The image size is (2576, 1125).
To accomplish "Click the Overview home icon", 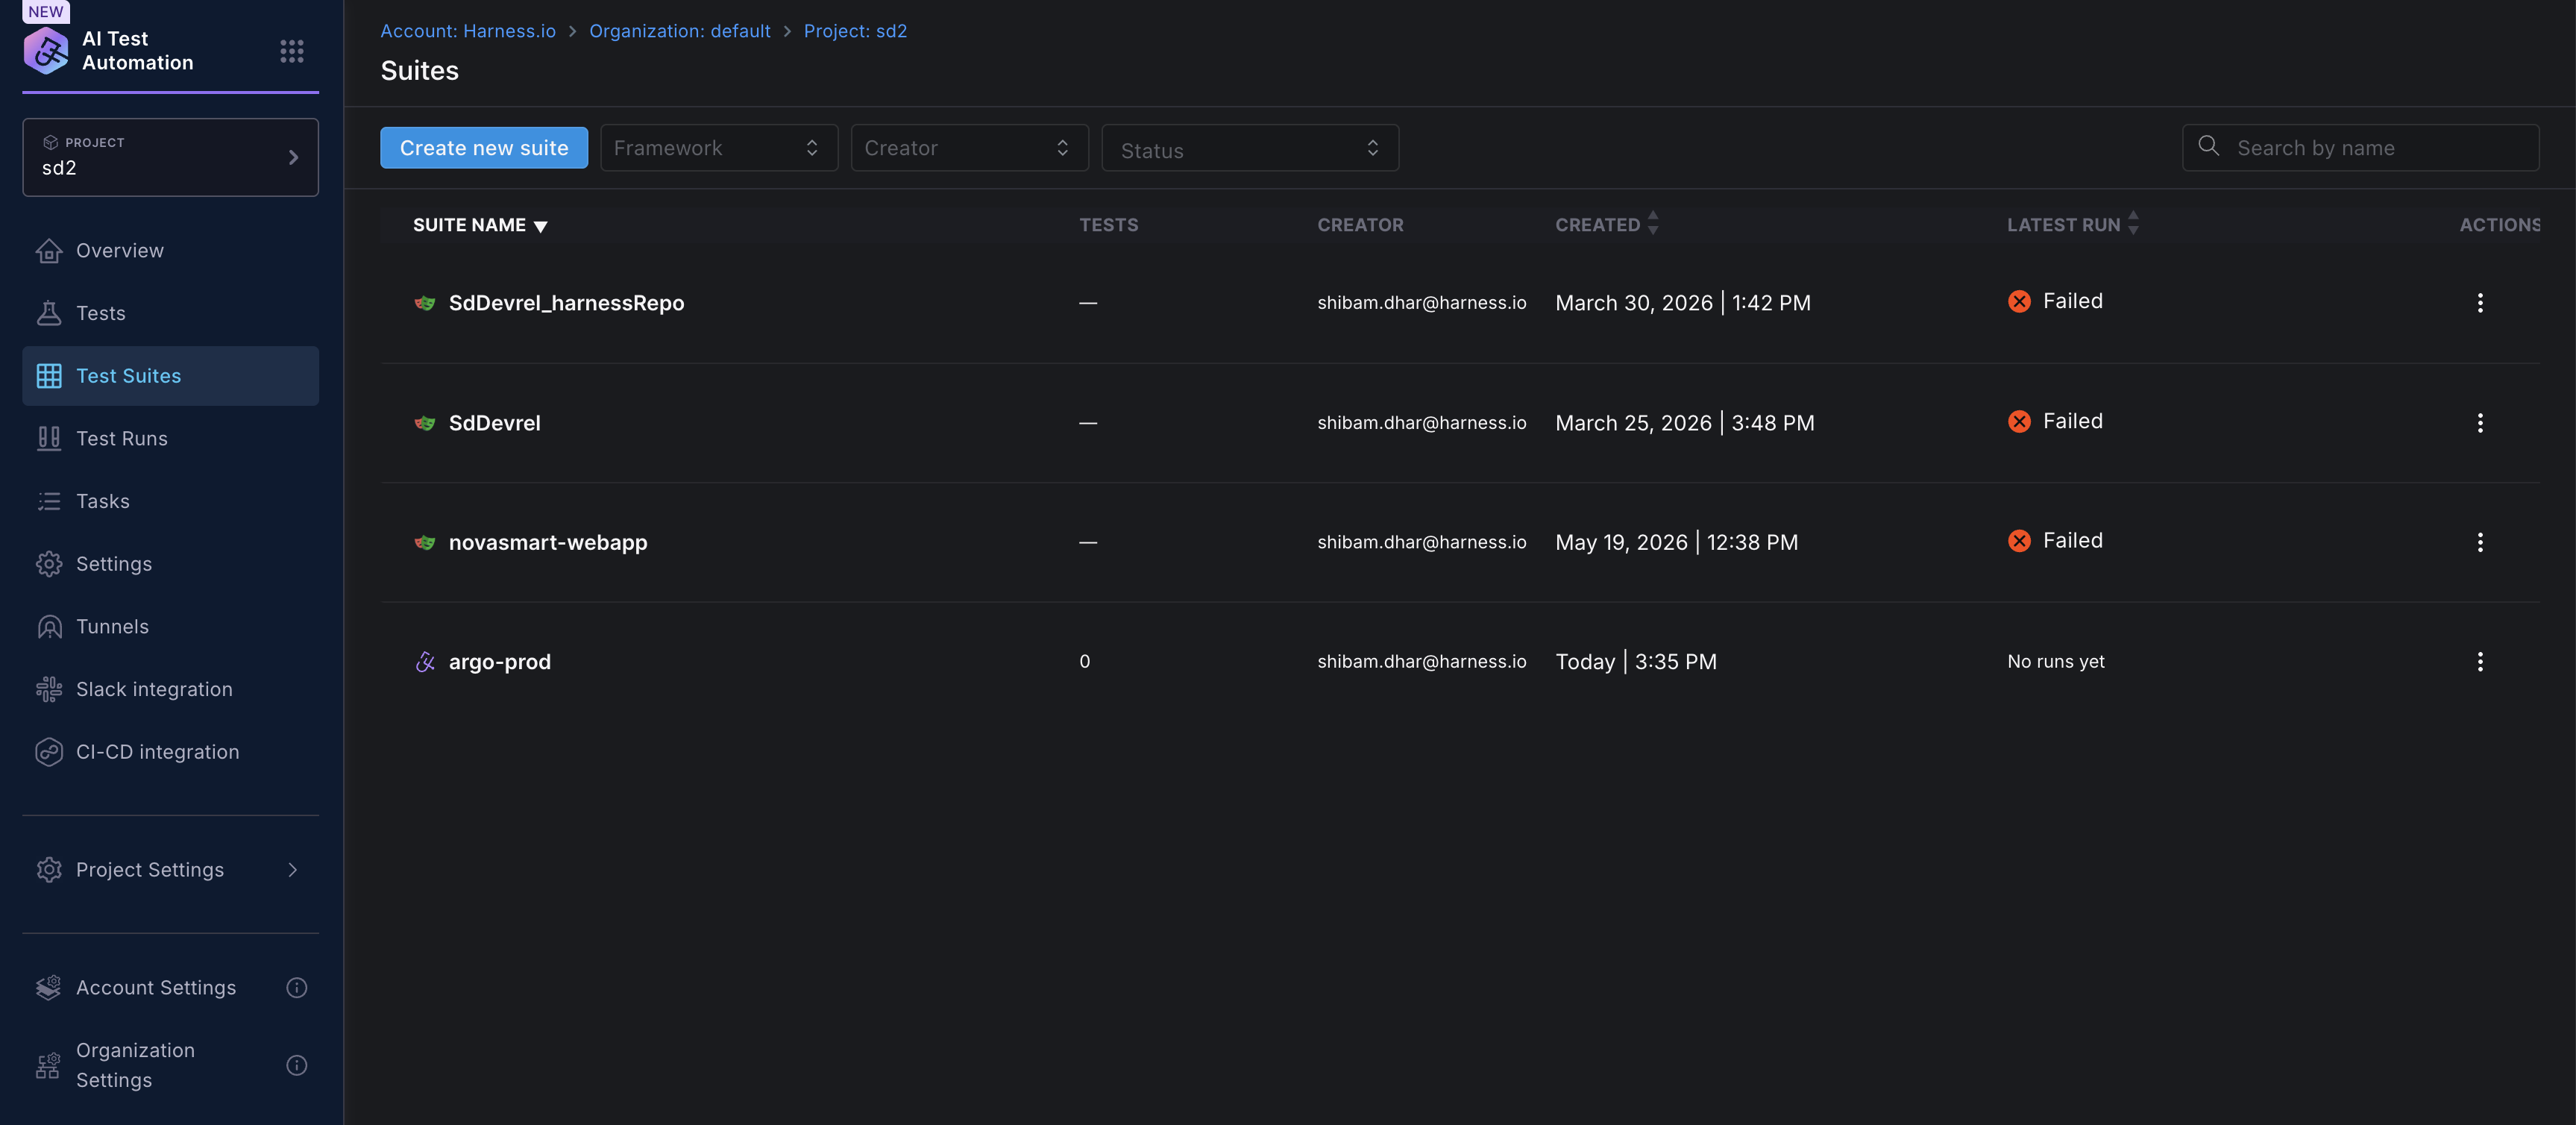I will [x=49, y=251].
